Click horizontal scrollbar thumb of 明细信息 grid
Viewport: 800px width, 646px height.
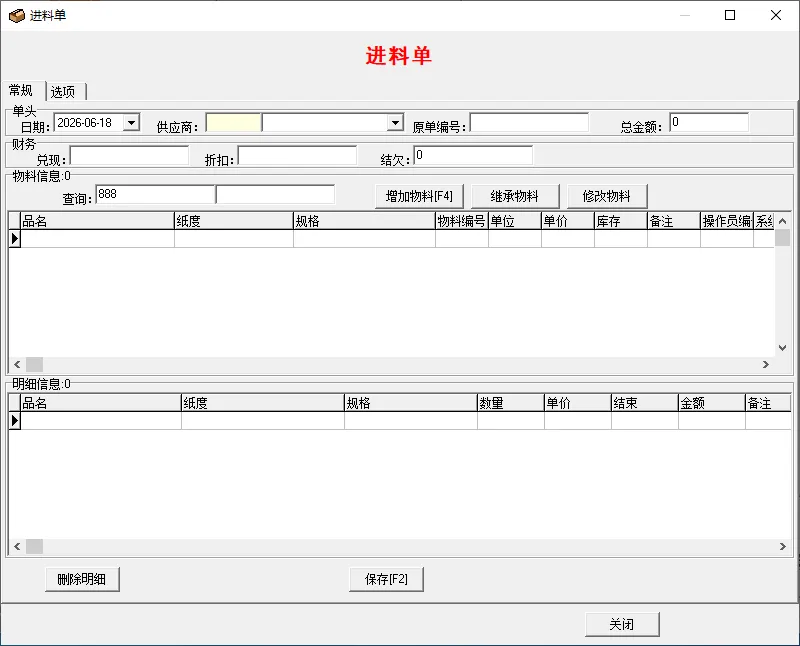tap(35, 546)
